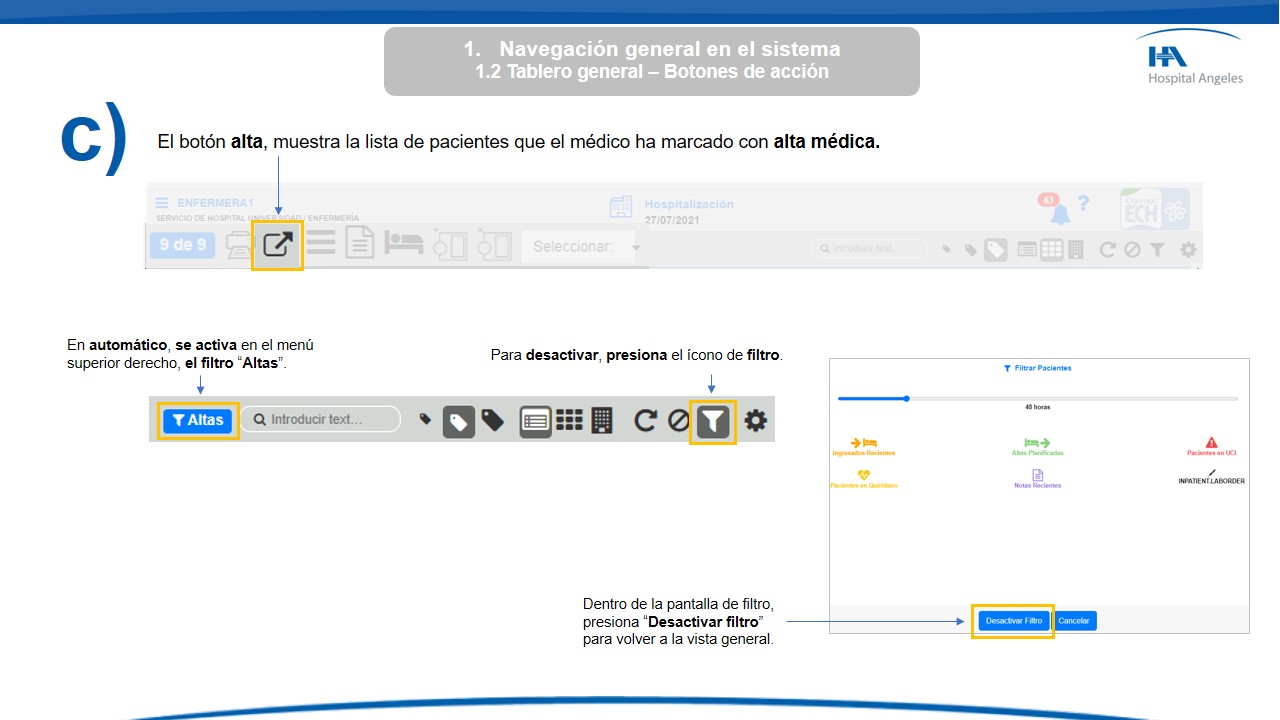The image size is (1280, 720).
Task: Click the 48 horas slider handle
Action: coord(906,398)
